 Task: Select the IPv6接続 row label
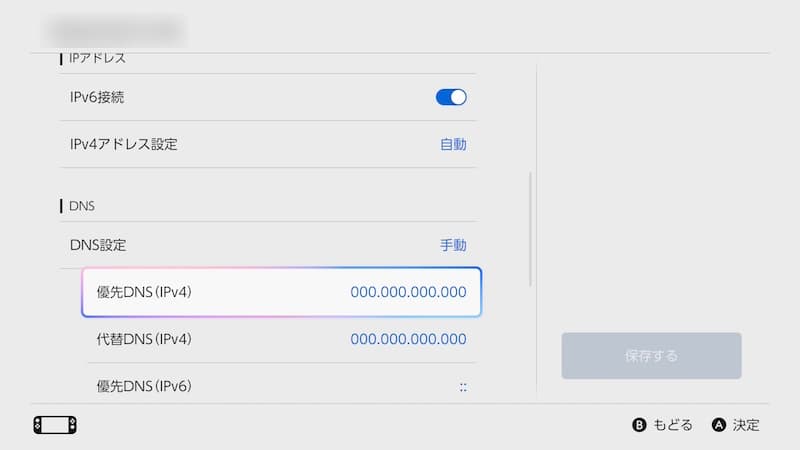coord(97,97)
